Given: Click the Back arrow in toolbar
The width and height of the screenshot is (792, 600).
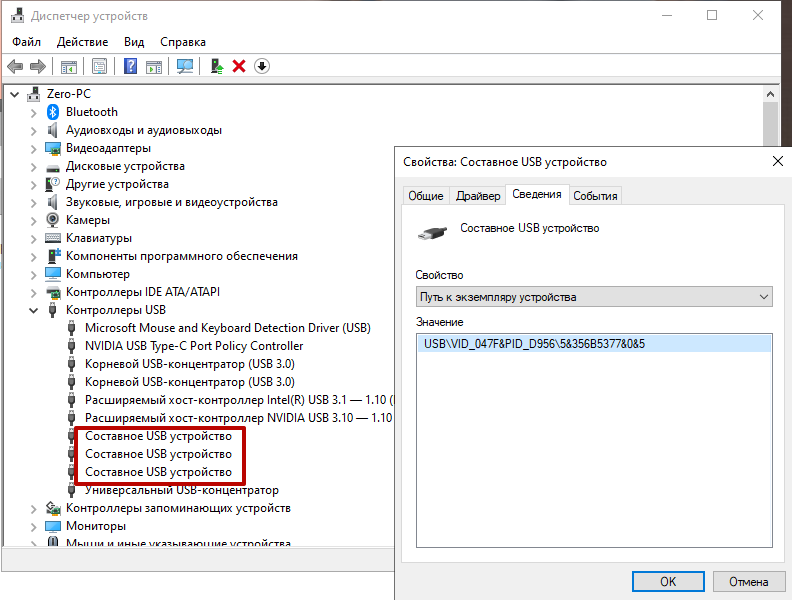Looking at the screenshot, I should click(15, 66).
